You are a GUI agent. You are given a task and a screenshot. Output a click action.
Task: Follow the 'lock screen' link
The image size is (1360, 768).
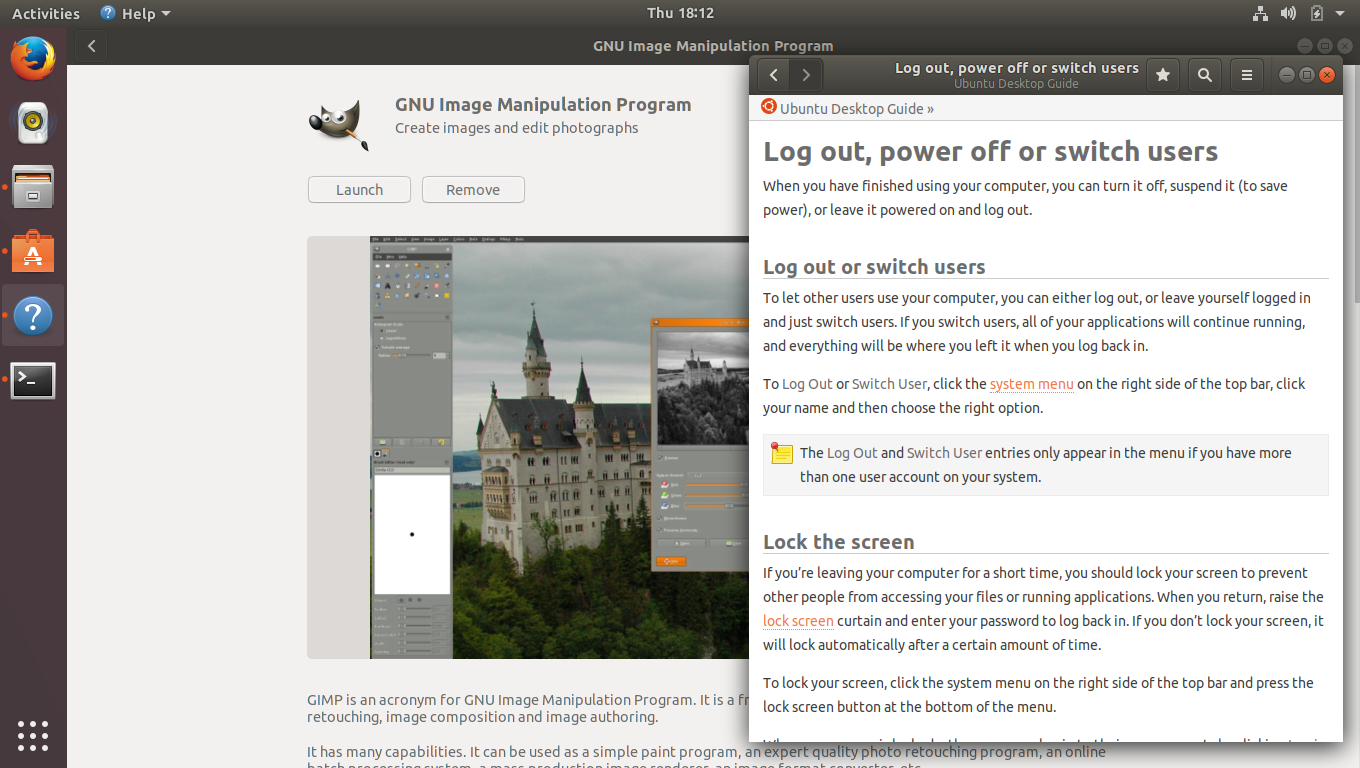(x=798, y=621)
